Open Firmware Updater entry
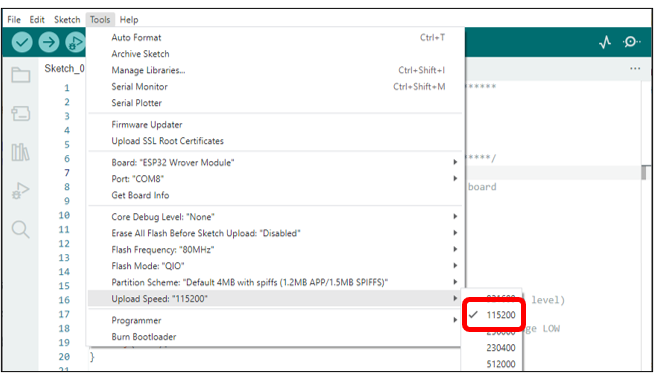Viewport: 656px width, 375px height. 275,125
